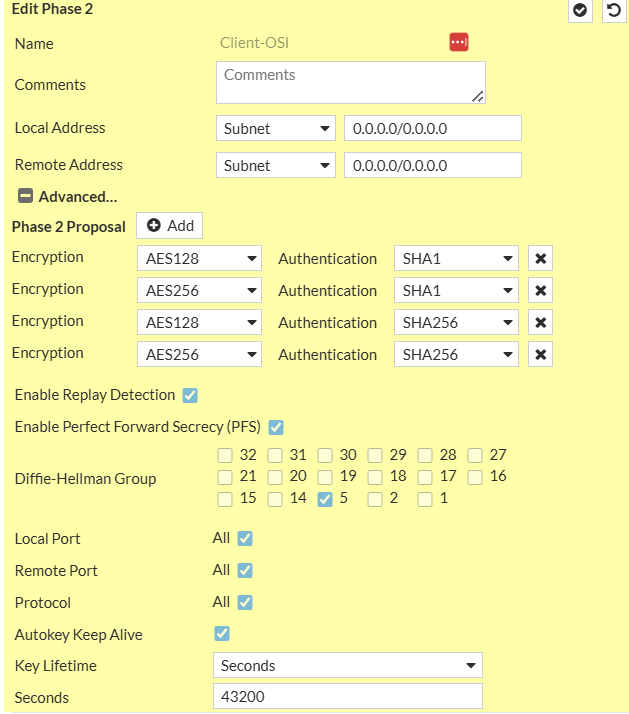Open Authentication dropdown in third proposal row
Screen dimensions: 629x714
click(x=456, y=322)
